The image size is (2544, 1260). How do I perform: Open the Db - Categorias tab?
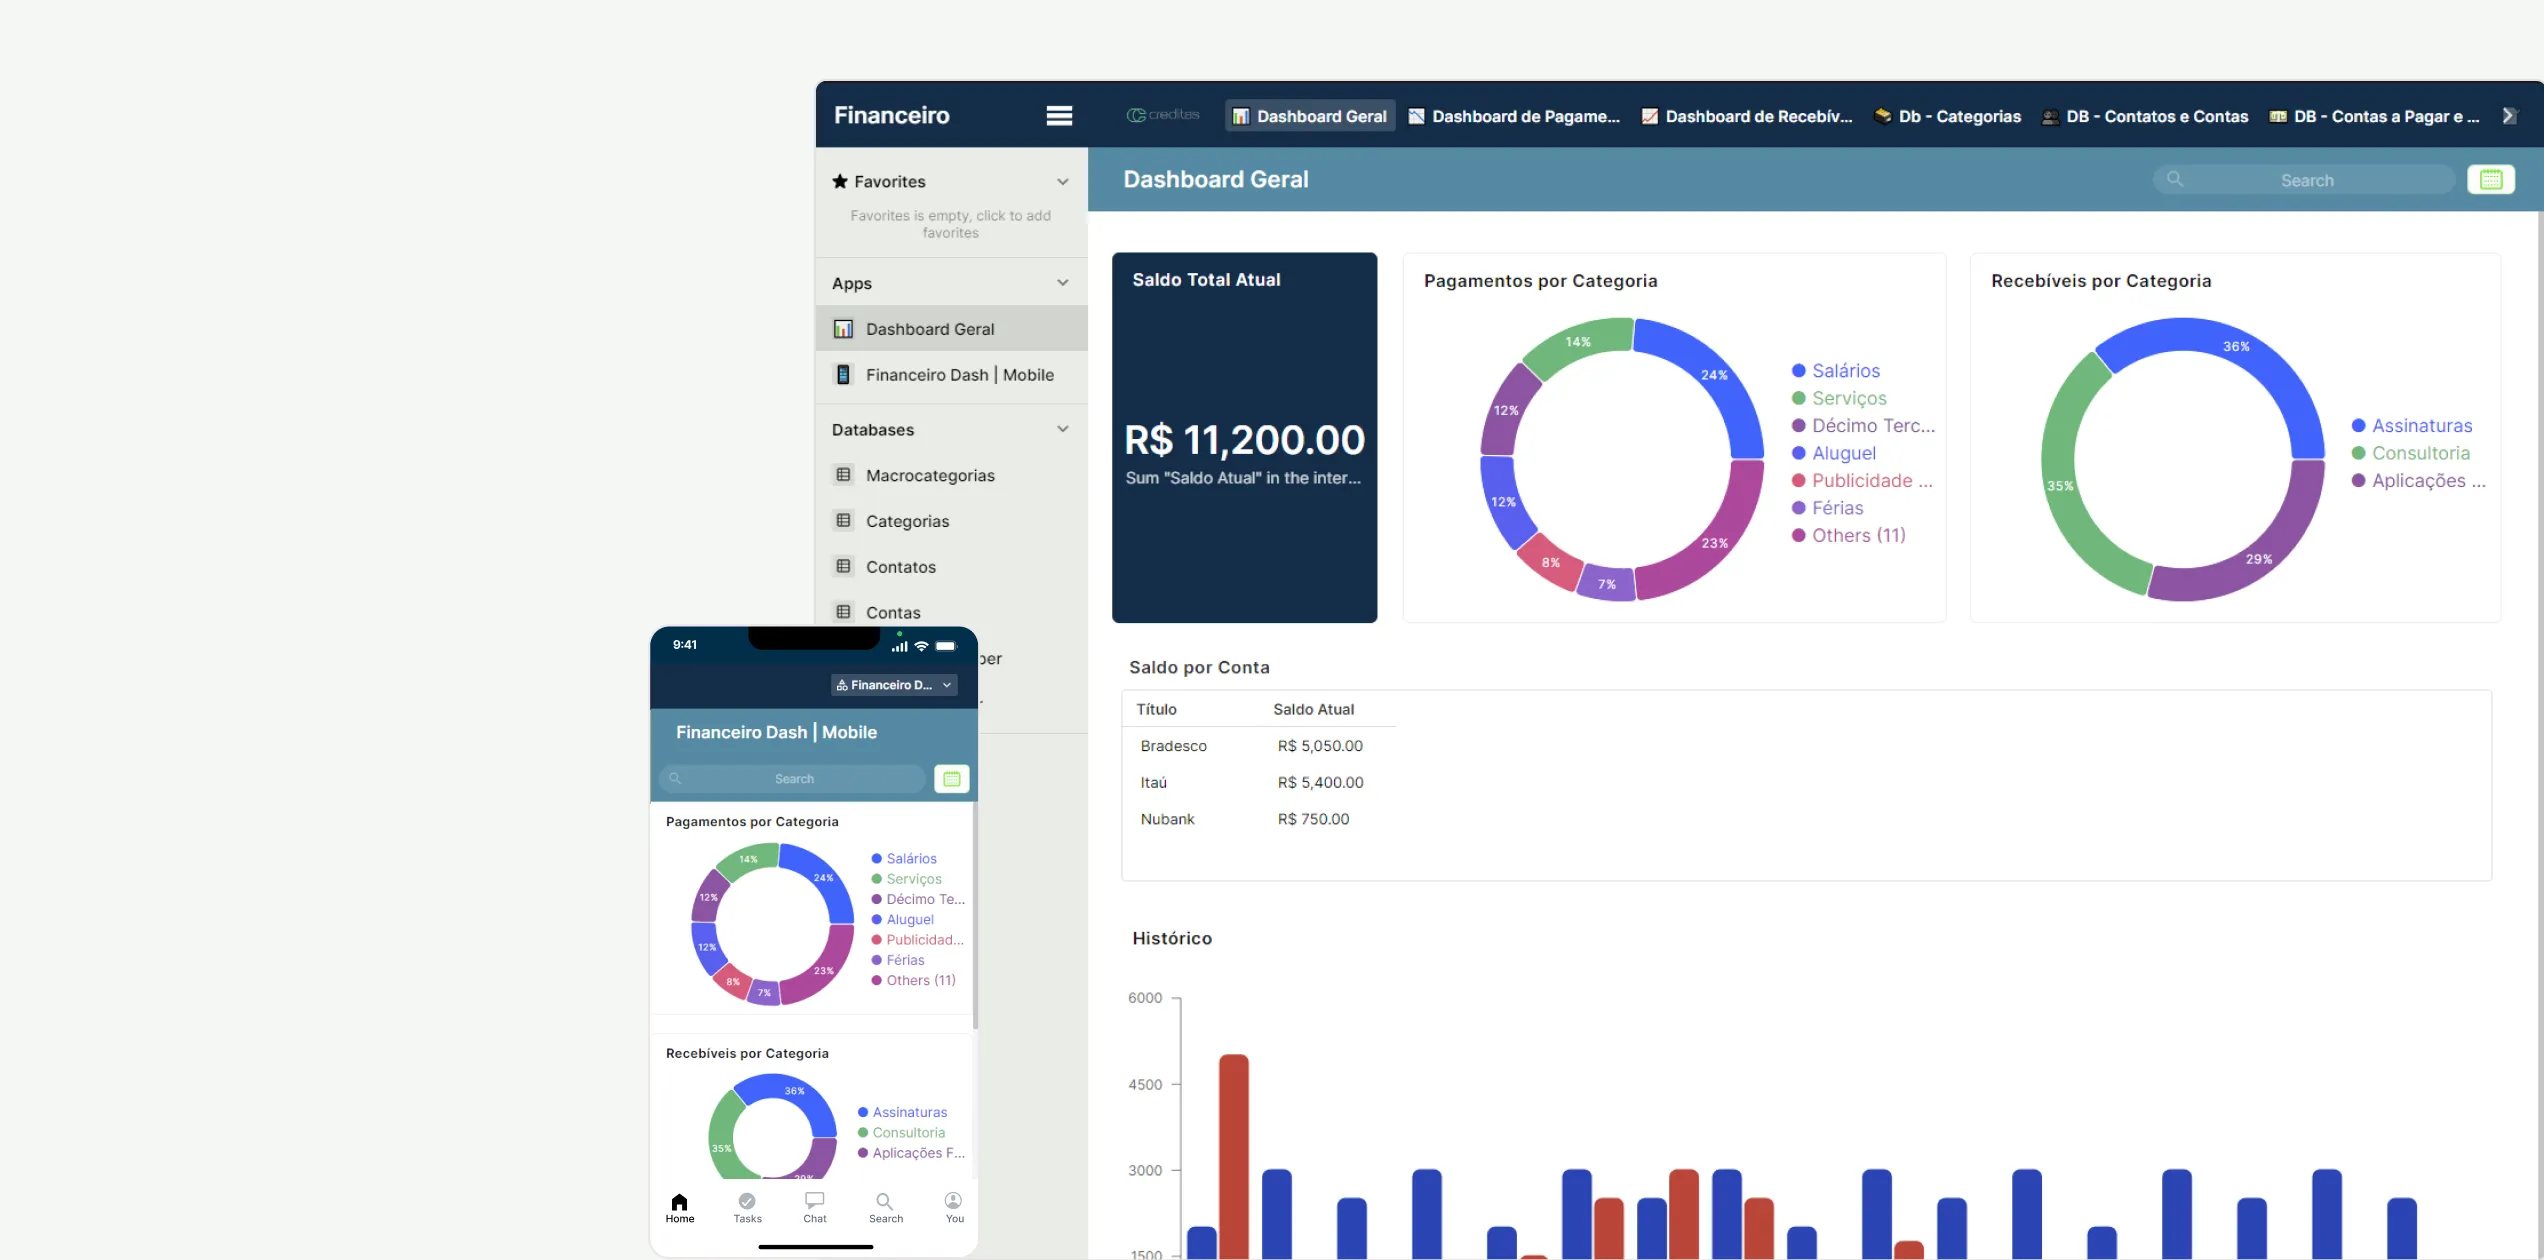point(1947,116)
